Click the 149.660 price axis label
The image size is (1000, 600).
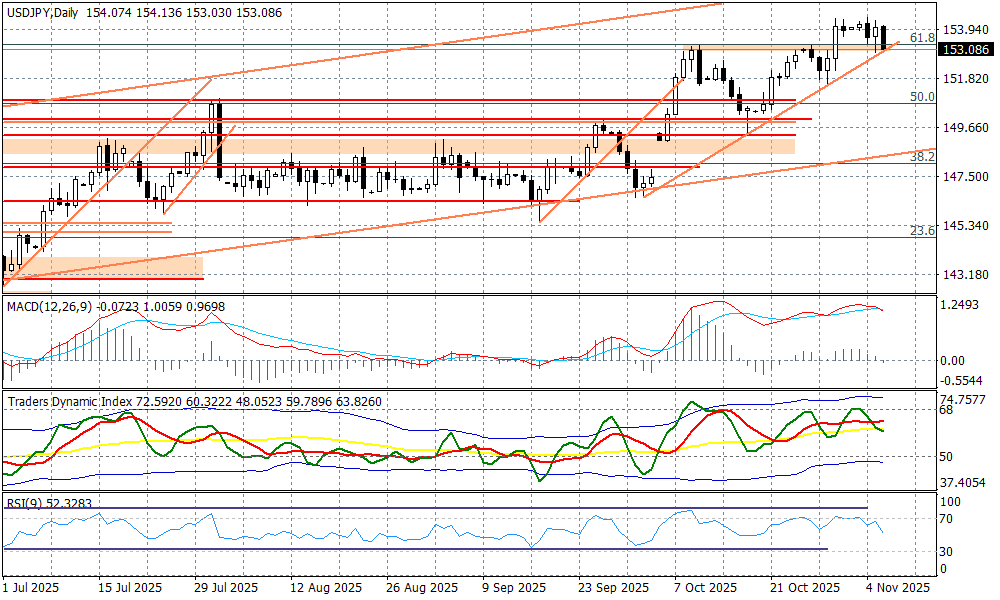(964, 128)
